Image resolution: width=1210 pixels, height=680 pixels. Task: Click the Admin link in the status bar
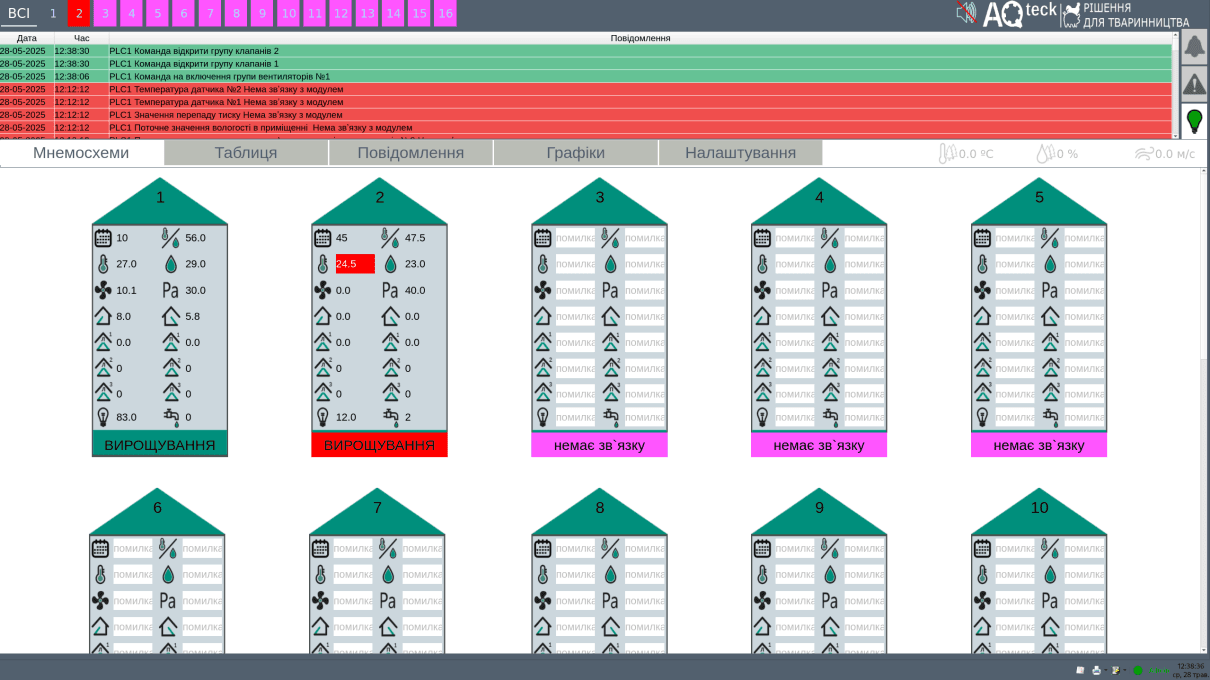pos(1159,670)
